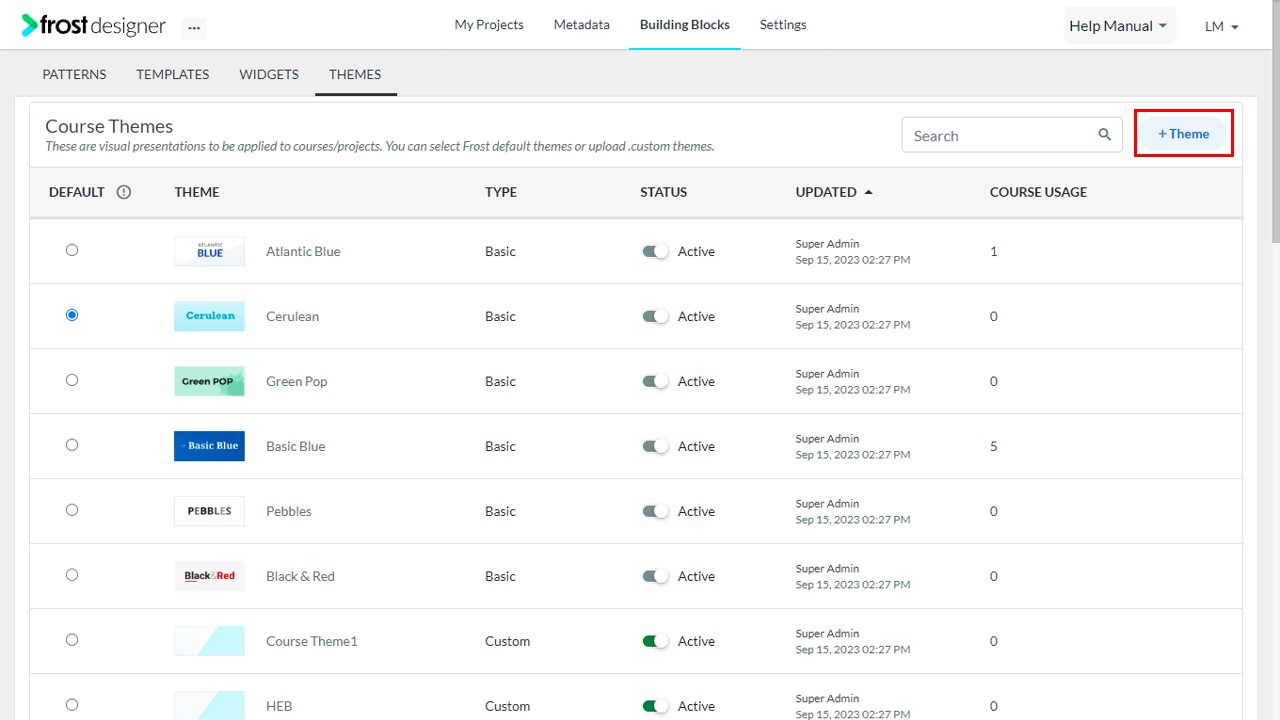Set Basic Blue as default theme

pos(72,445)
